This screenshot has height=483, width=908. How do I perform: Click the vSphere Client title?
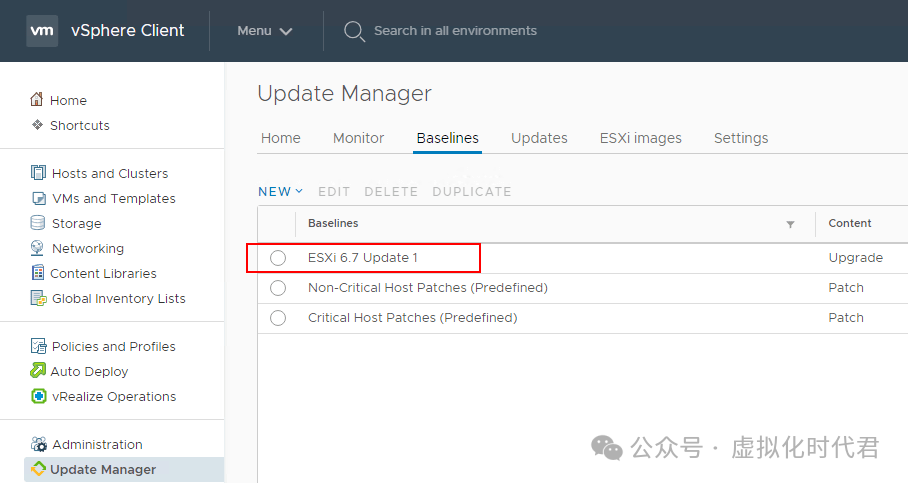tap(127, 30)
